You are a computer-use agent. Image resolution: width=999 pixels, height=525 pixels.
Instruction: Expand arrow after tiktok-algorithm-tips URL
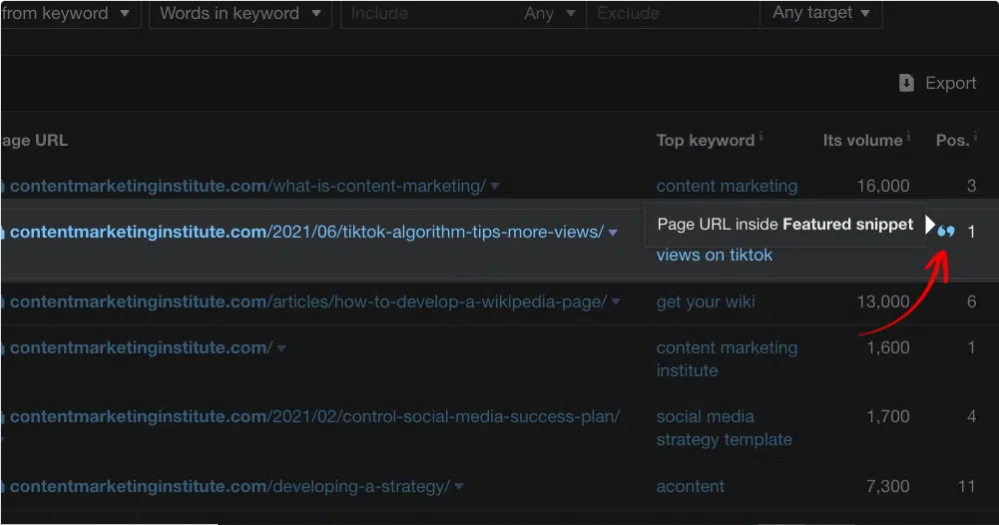[613, 233]
